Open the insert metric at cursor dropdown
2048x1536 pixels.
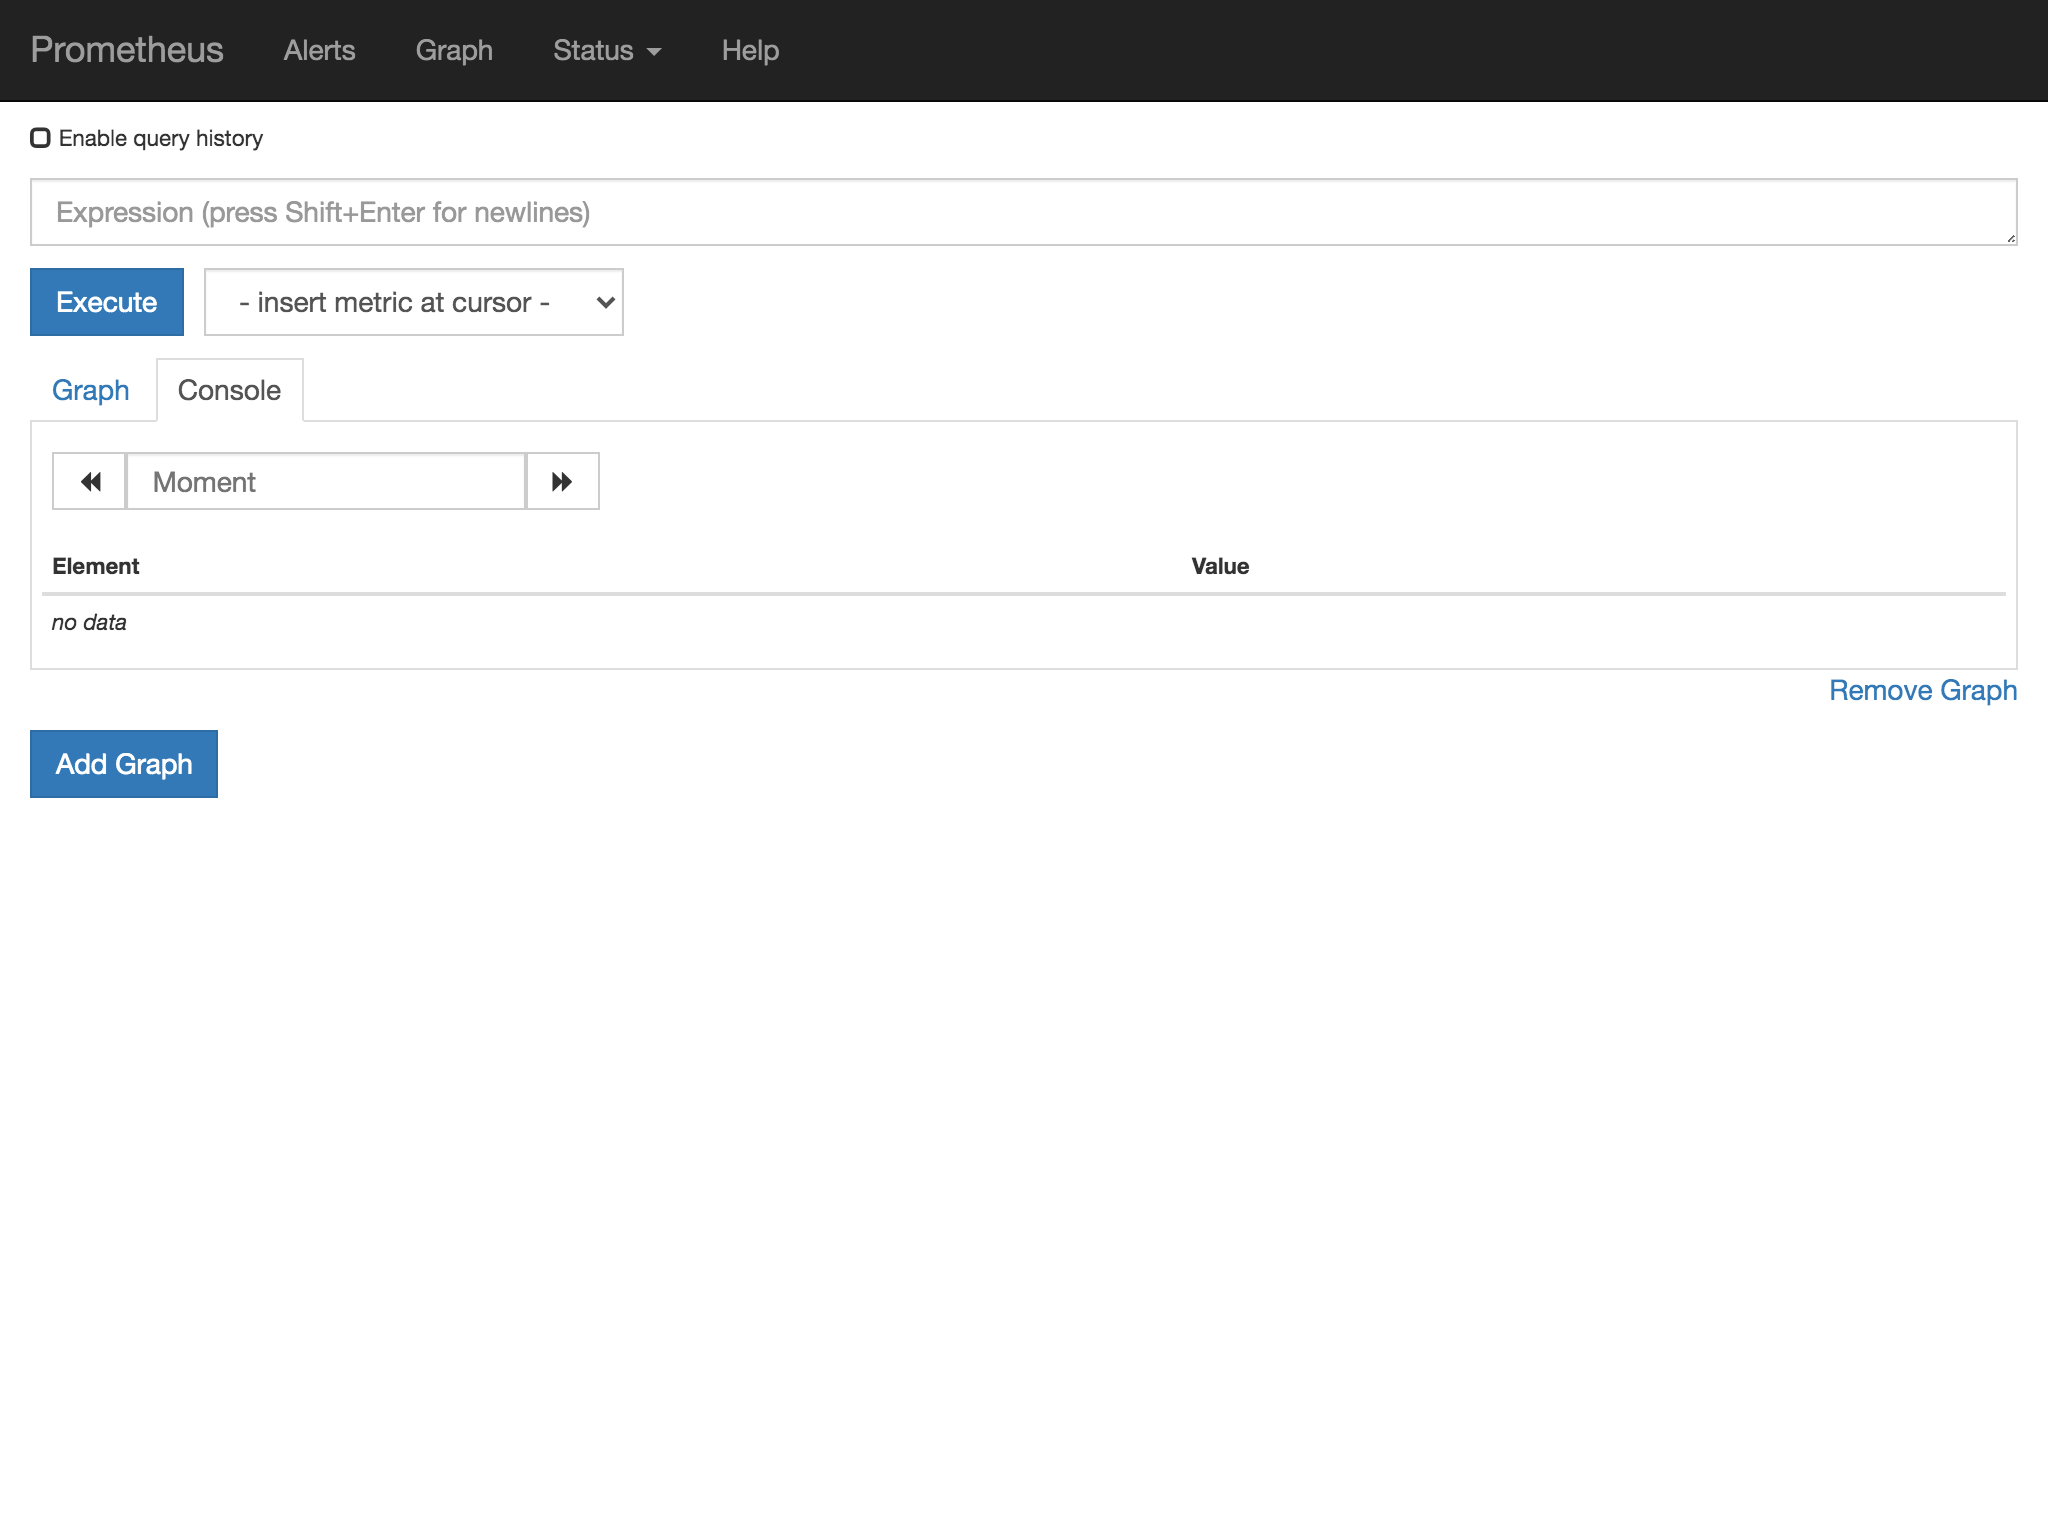413,302
